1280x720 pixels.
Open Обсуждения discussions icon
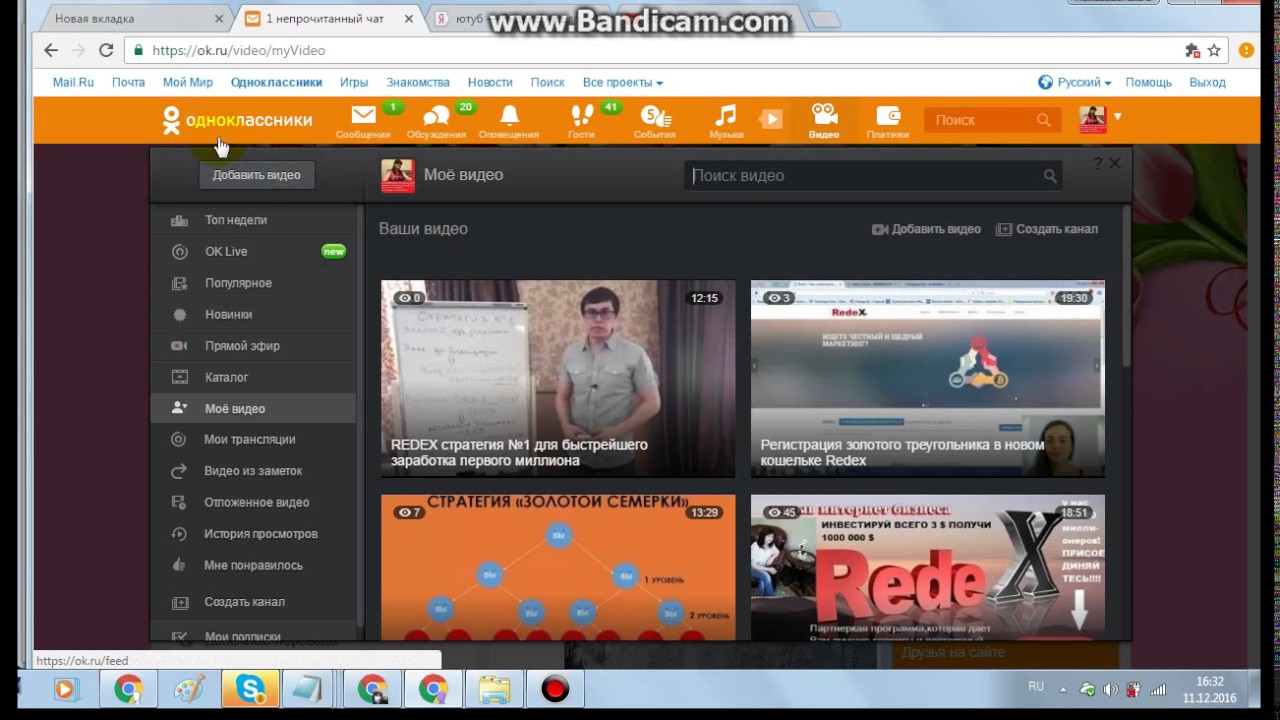point(436,120)
